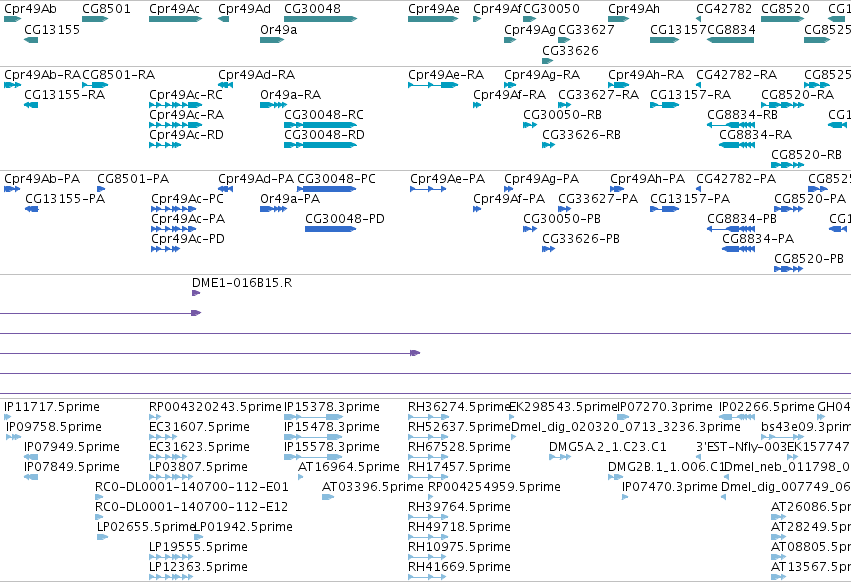Image resolution: width=851 pixels, height=582 pixels.
Task: Select the DME1-016B15.R feature label
Action: 242,283
